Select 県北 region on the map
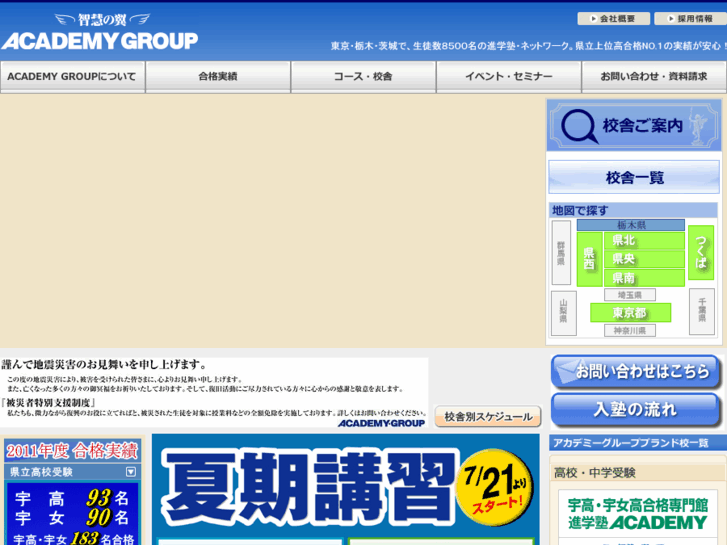Viewport: 727px width, 545px height. click(x=644, y=240)
